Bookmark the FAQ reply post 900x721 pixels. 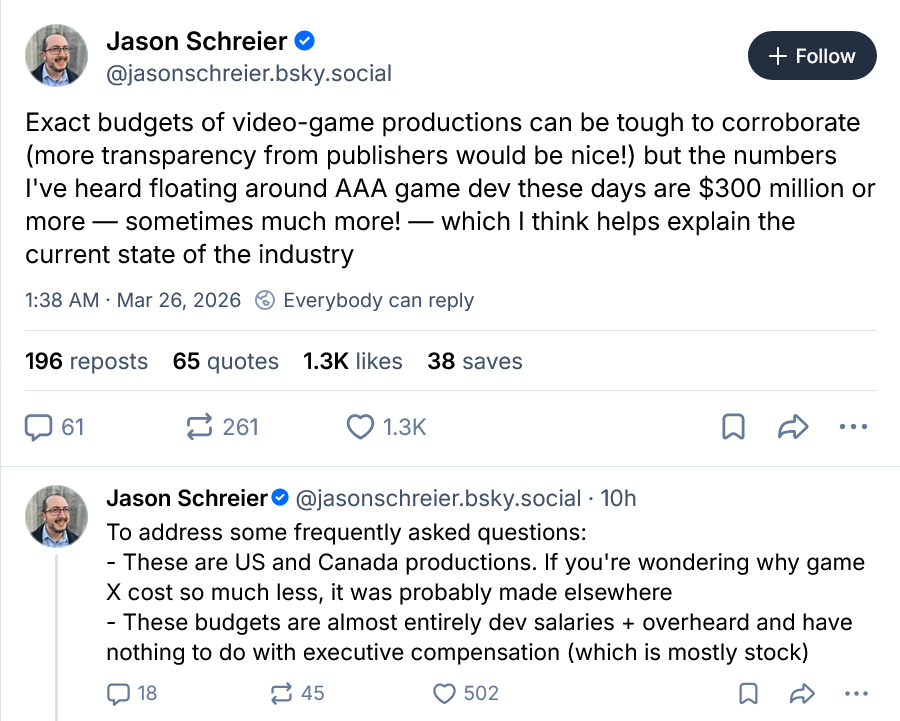(747, 692)
